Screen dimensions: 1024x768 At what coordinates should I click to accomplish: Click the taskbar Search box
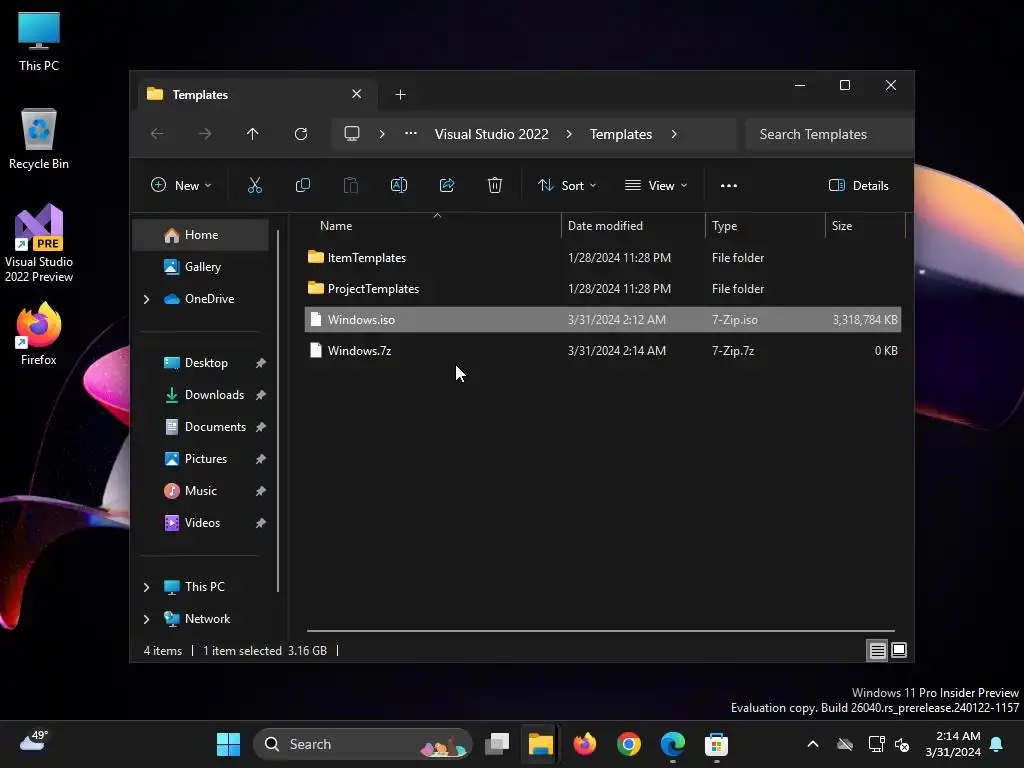coord(362,744)
